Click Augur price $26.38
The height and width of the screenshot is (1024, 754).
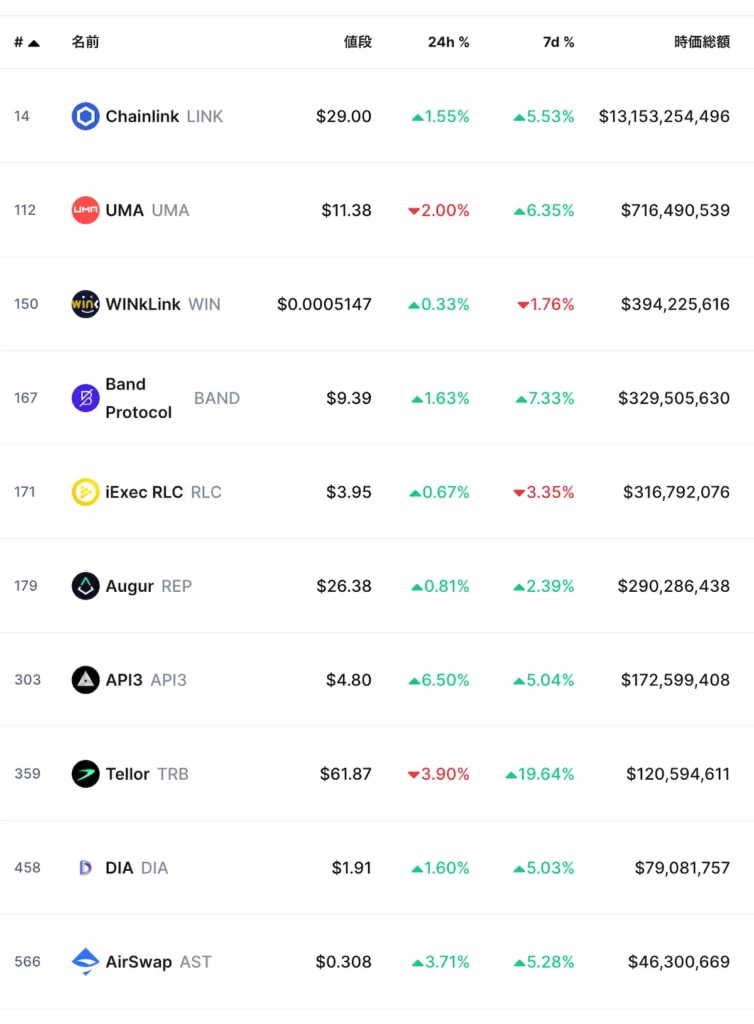click(344, 586)
